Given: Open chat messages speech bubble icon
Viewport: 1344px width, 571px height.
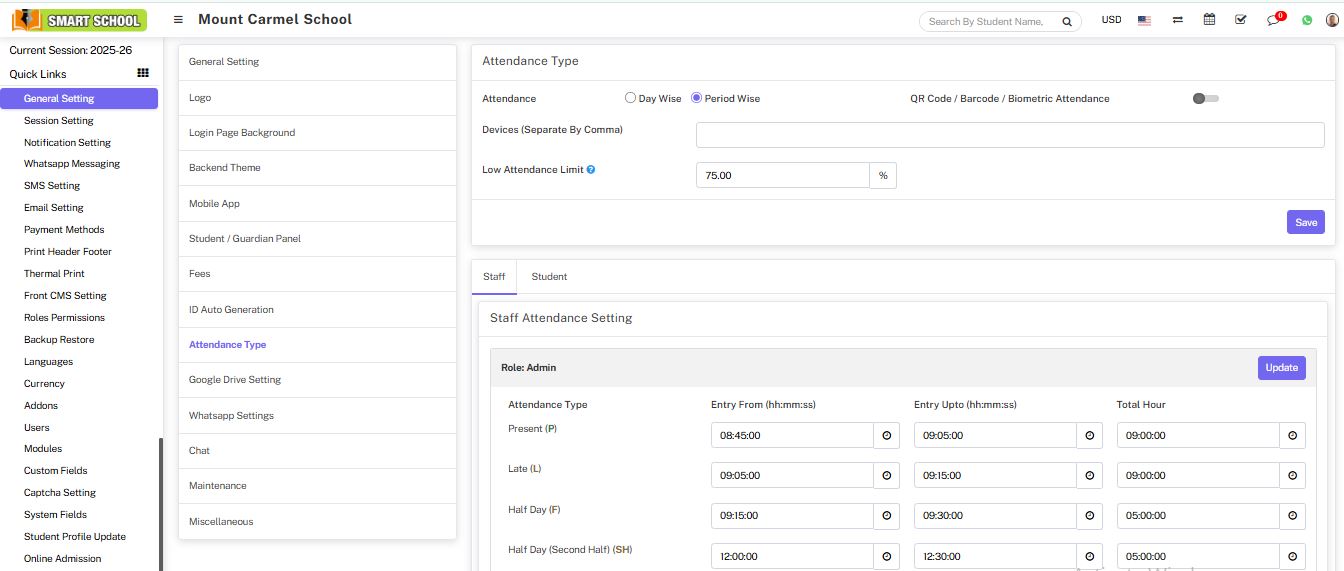Looking at the screenshot, I should [1273, 20].
